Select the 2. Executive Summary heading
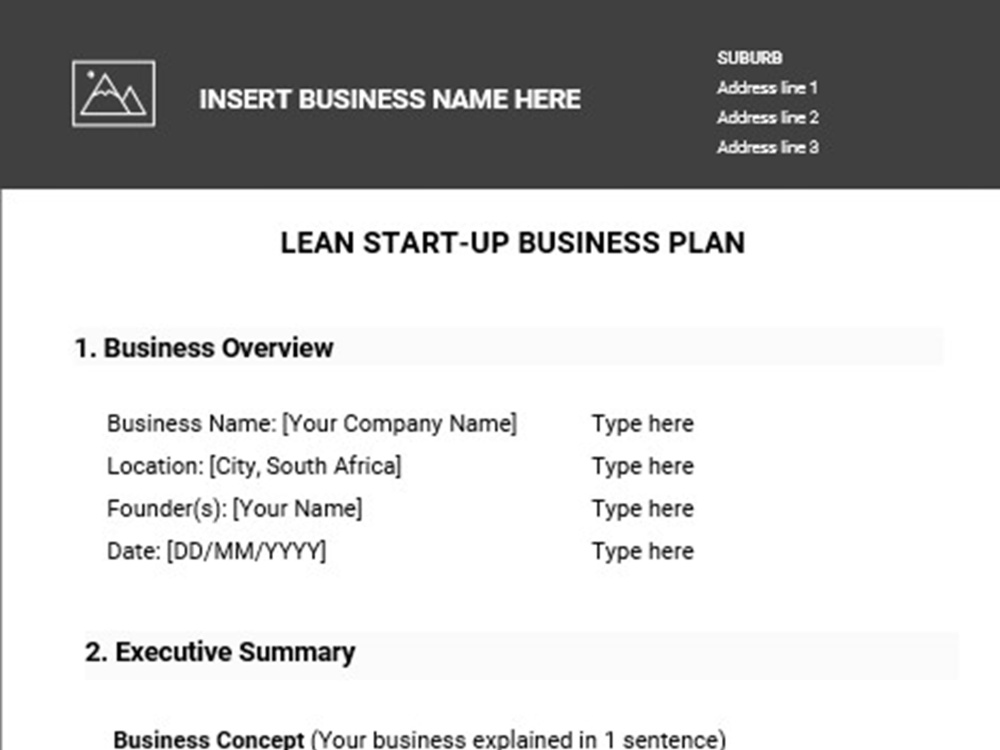Viewport: 1000px width, 750px height. click(220, 652)
